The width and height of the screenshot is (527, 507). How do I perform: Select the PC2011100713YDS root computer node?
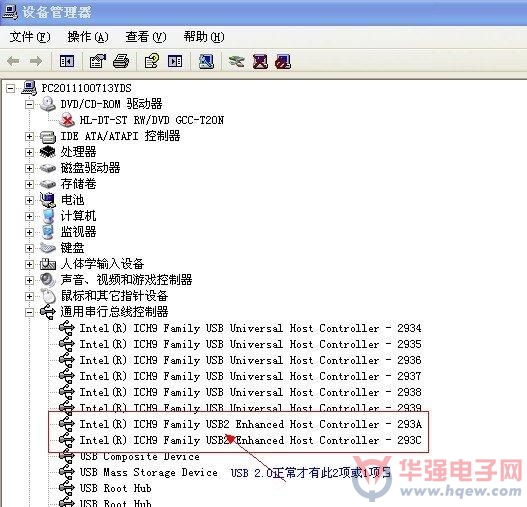pyautogui.click(x=86, y=88)
